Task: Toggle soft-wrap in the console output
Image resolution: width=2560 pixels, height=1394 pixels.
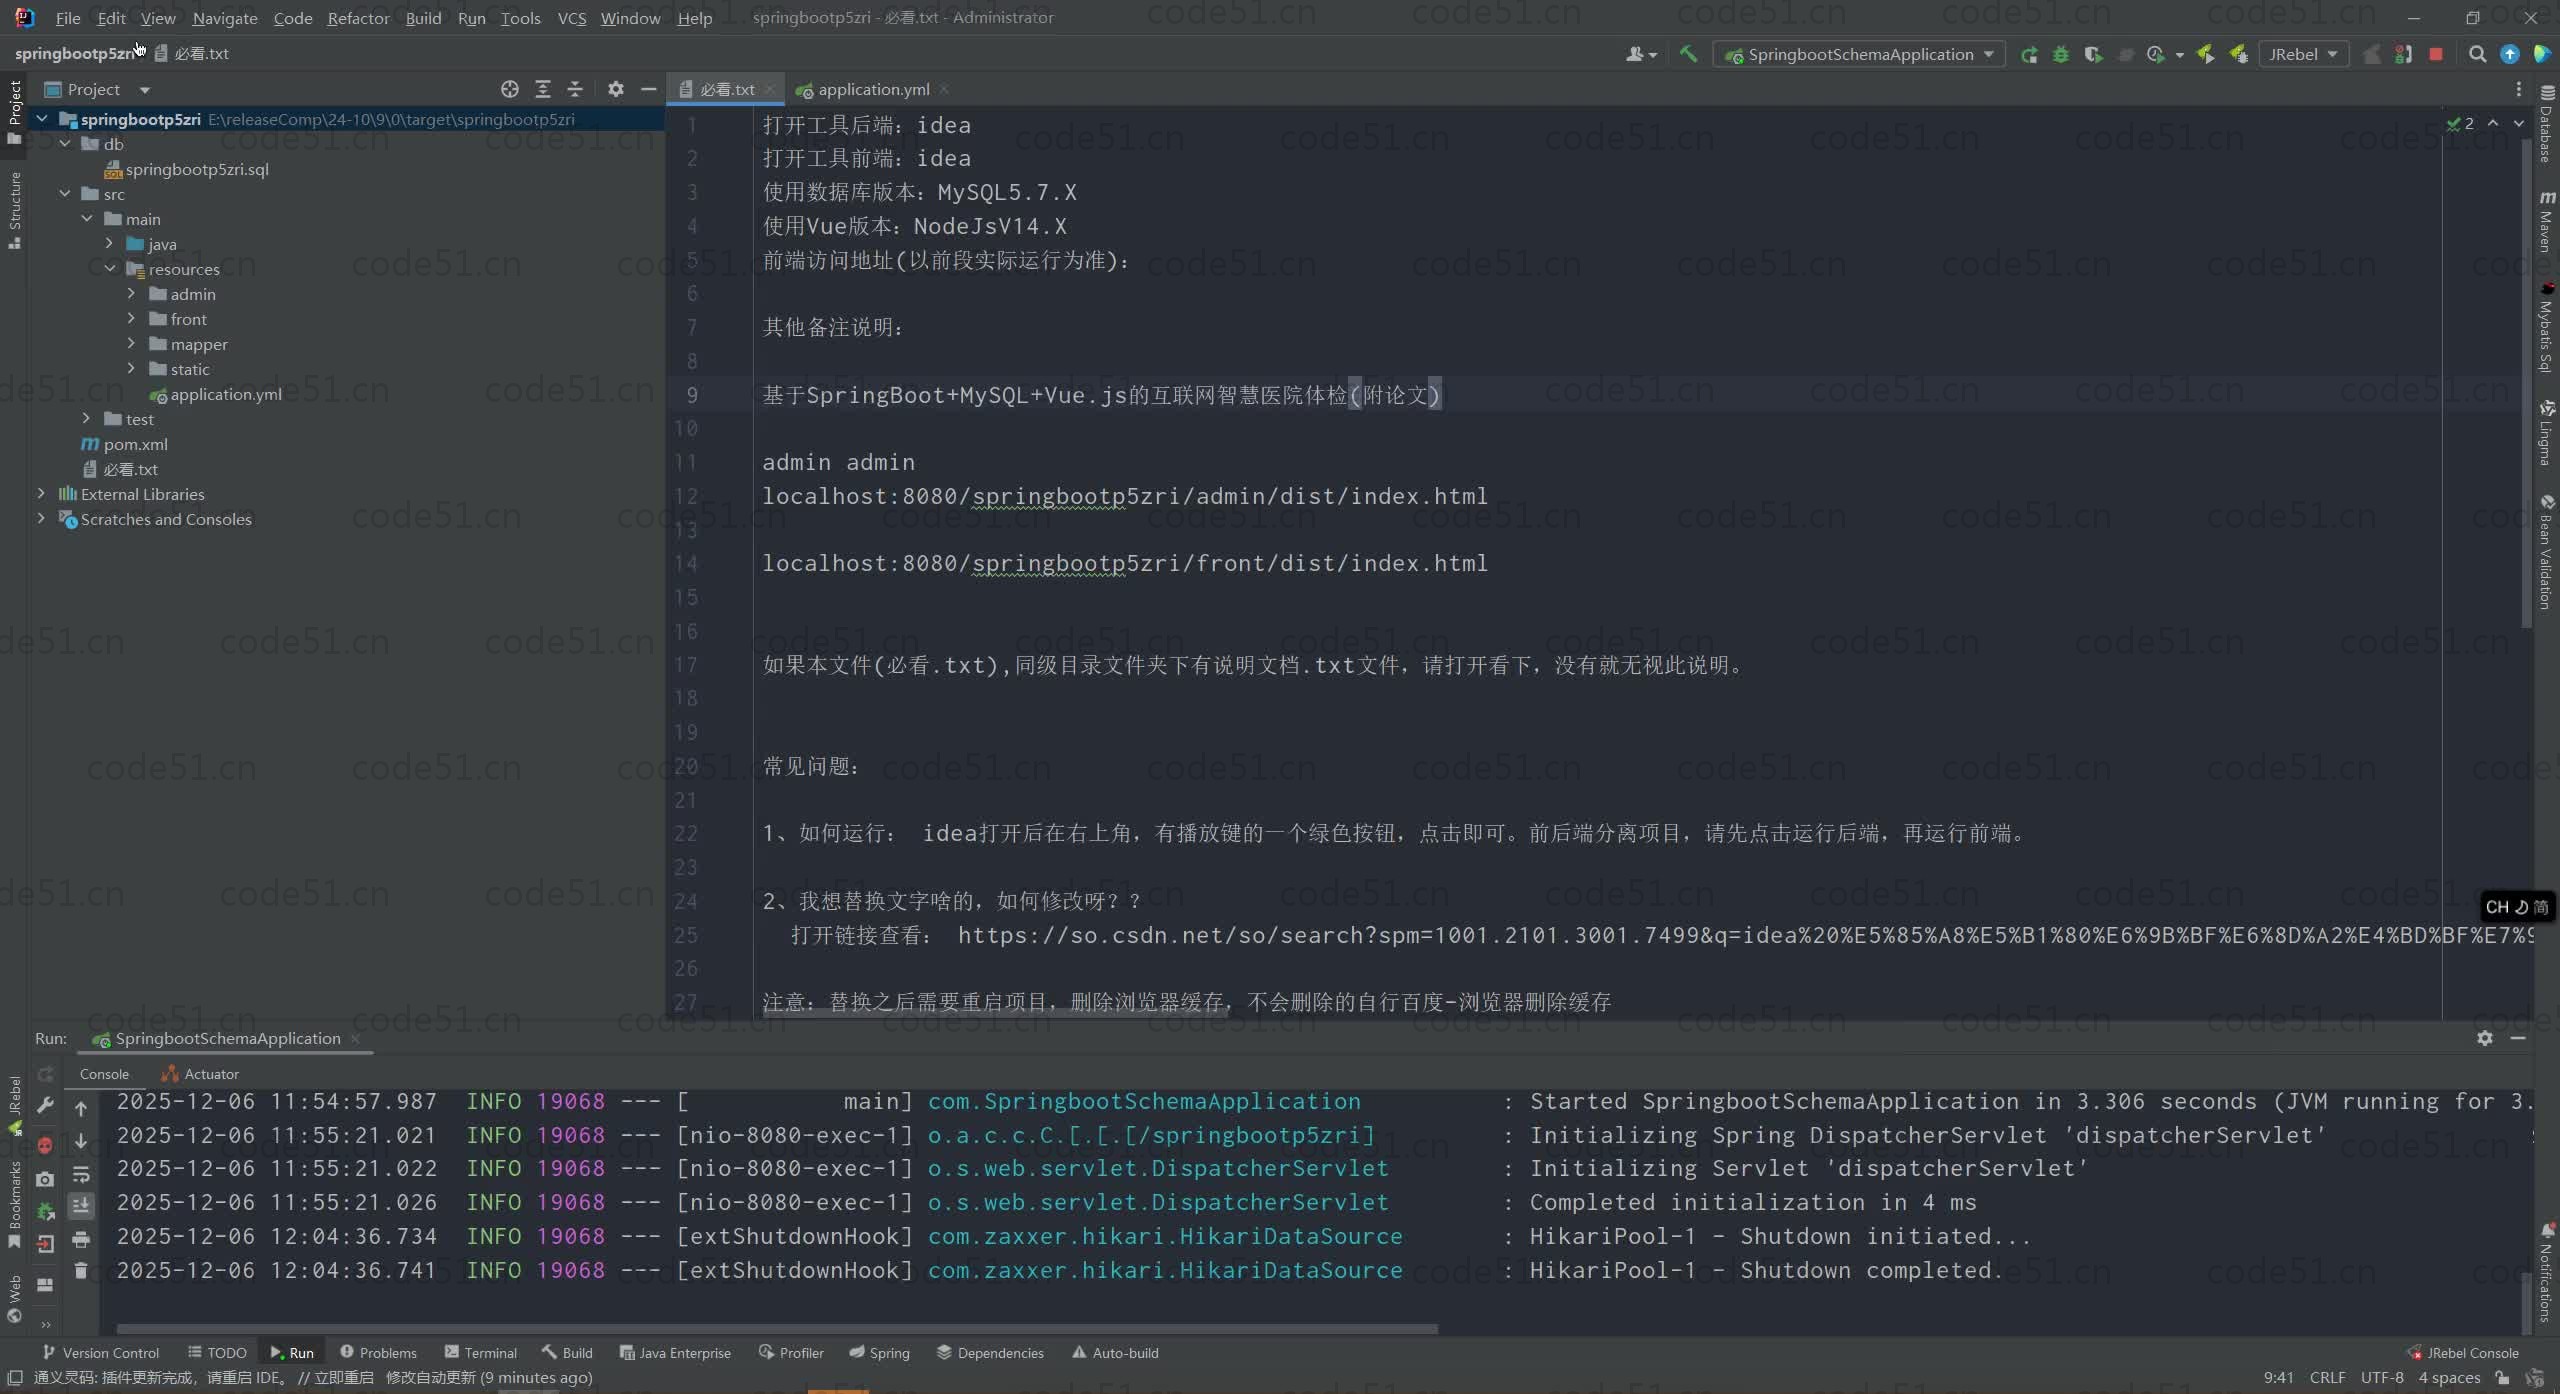Action: [x=81, y=1175]
